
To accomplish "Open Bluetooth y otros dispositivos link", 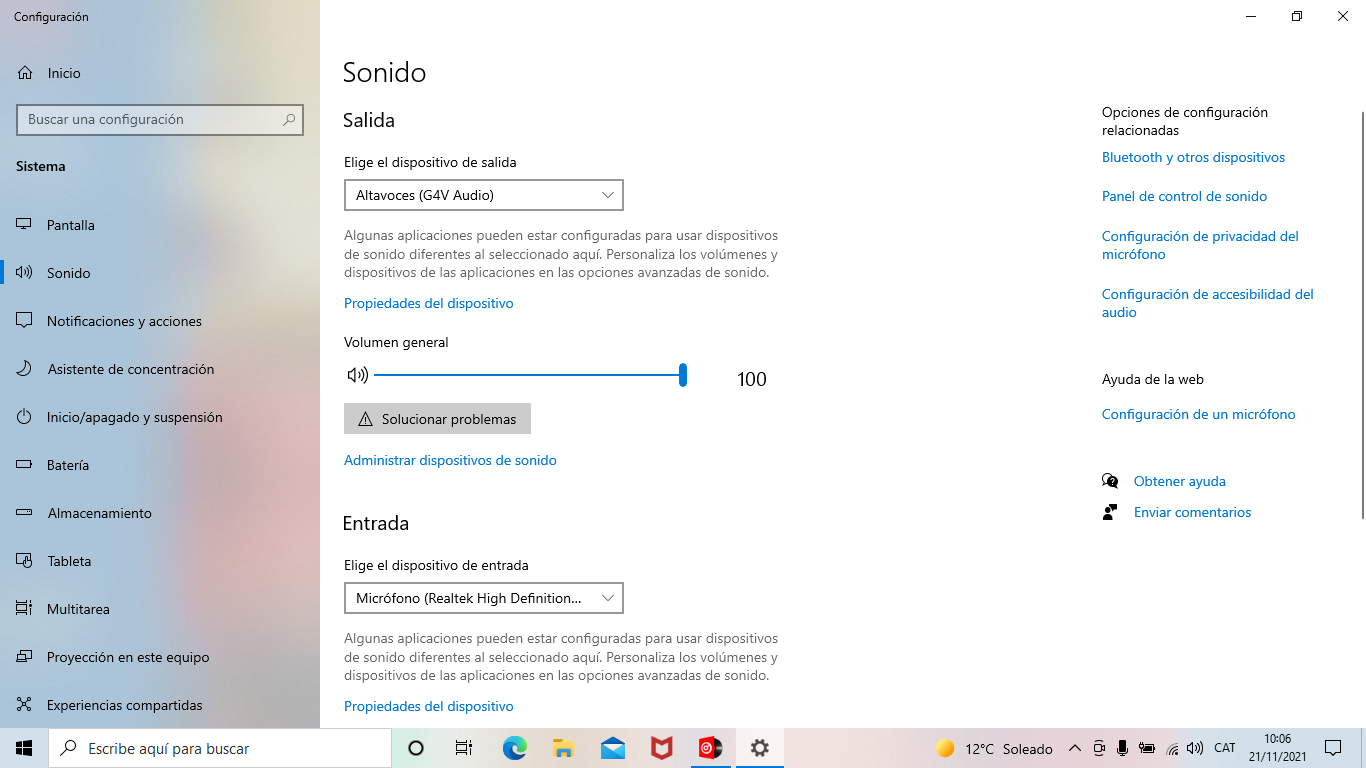I will [1193, 157].
